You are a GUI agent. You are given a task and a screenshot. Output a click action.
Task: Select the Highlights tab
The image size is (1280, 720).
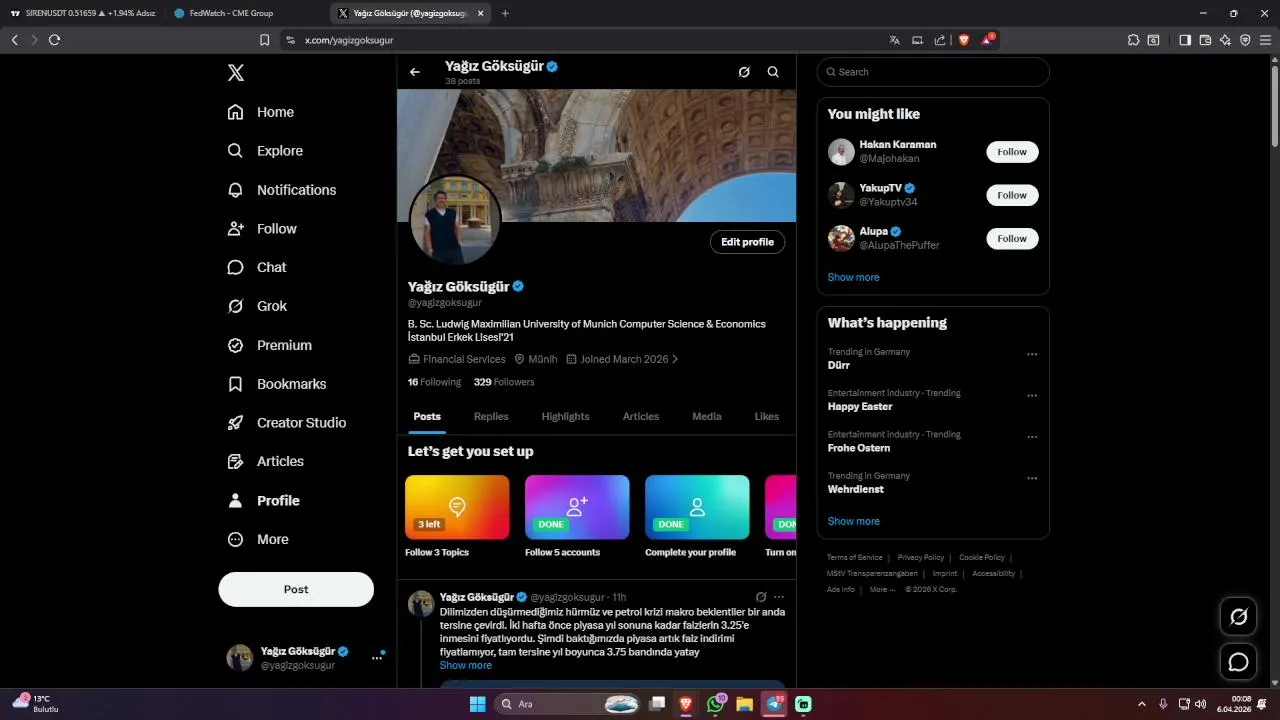565,416
